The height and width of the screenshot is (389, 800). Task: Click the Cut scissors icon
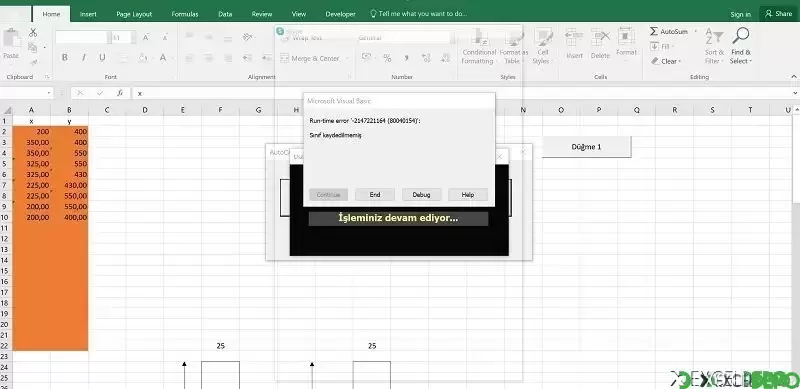(x=33, y=33)
